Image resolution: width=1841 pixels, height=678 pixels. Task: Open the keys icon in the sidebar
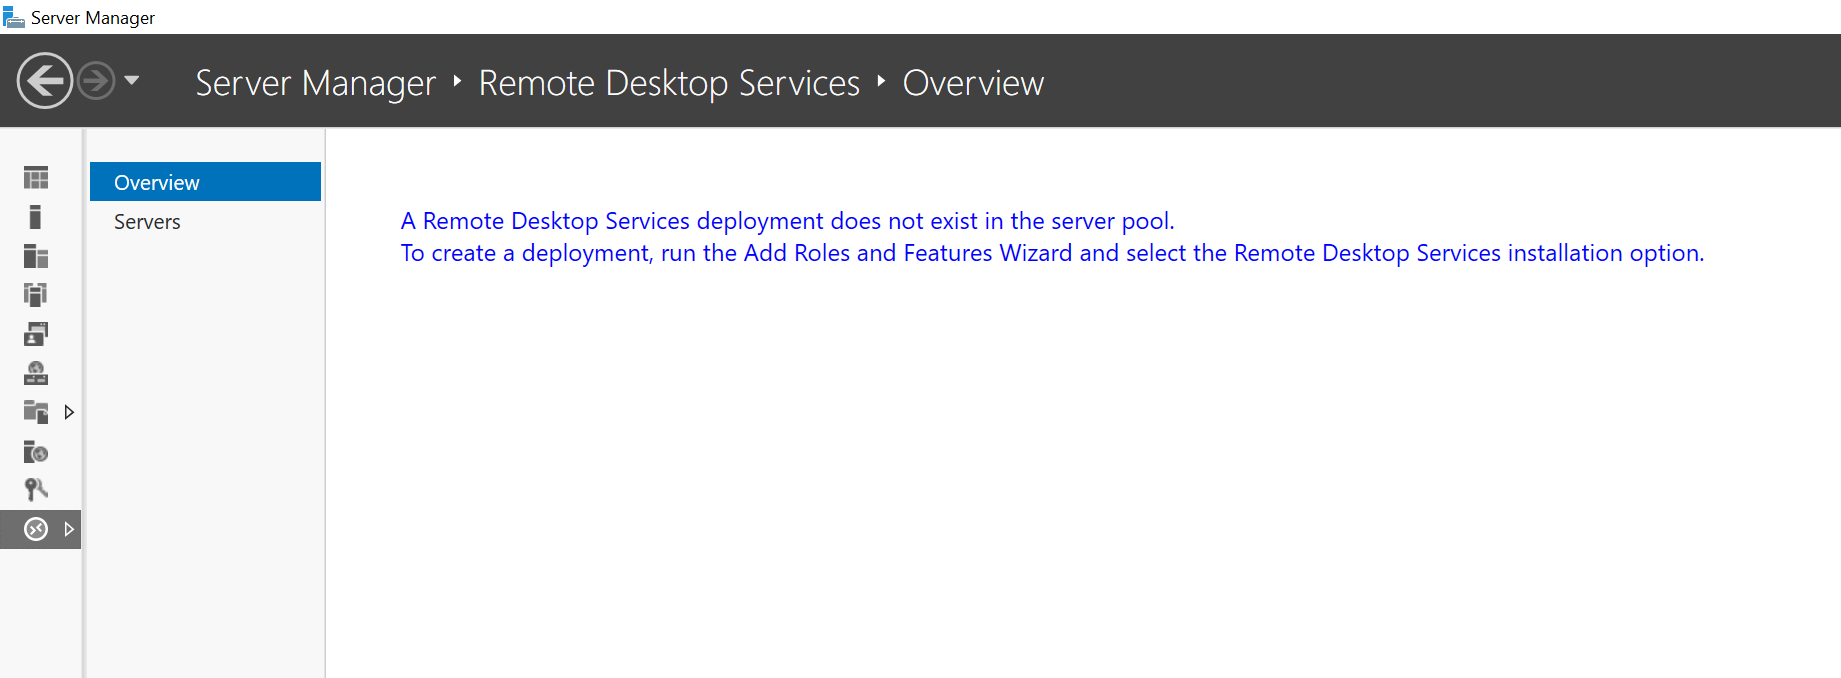coord(36,490)
